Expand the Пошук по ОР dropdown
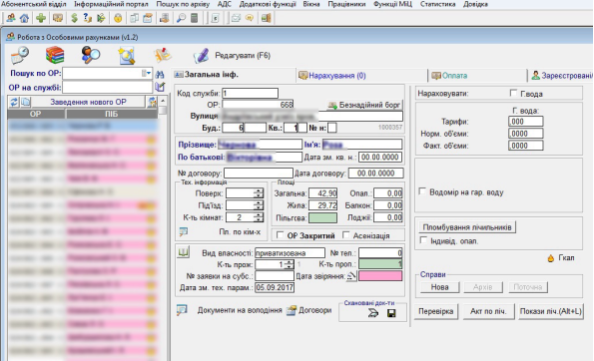Screen dimensions: 594x361 point(147,73)
